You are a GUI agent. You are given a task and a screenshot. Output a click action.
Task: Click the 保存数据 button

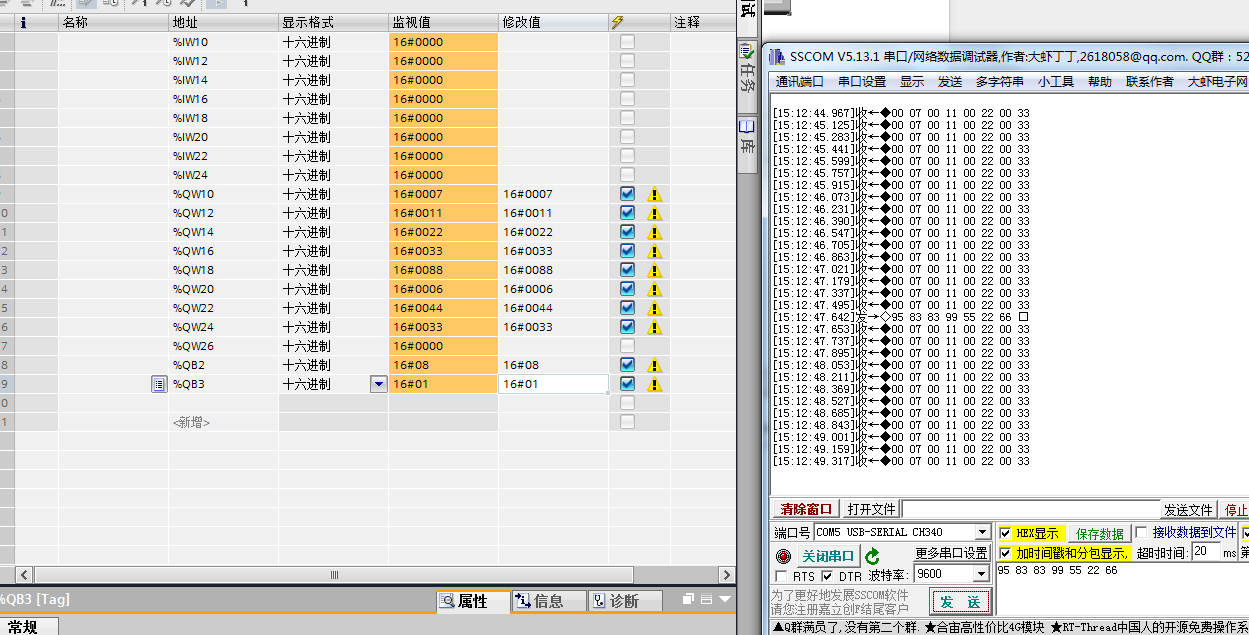point(1100,533)
